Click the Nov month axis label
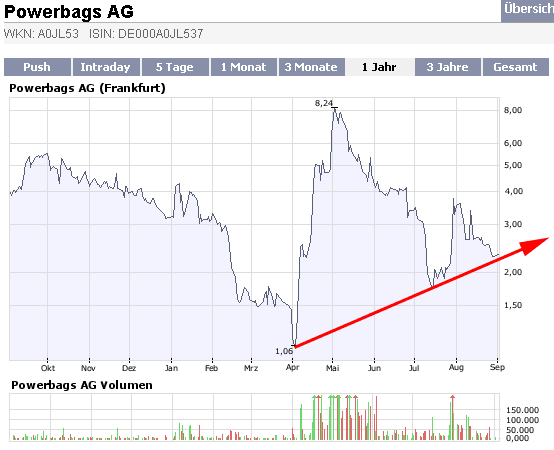554x450 pixels. pos(88,368)
